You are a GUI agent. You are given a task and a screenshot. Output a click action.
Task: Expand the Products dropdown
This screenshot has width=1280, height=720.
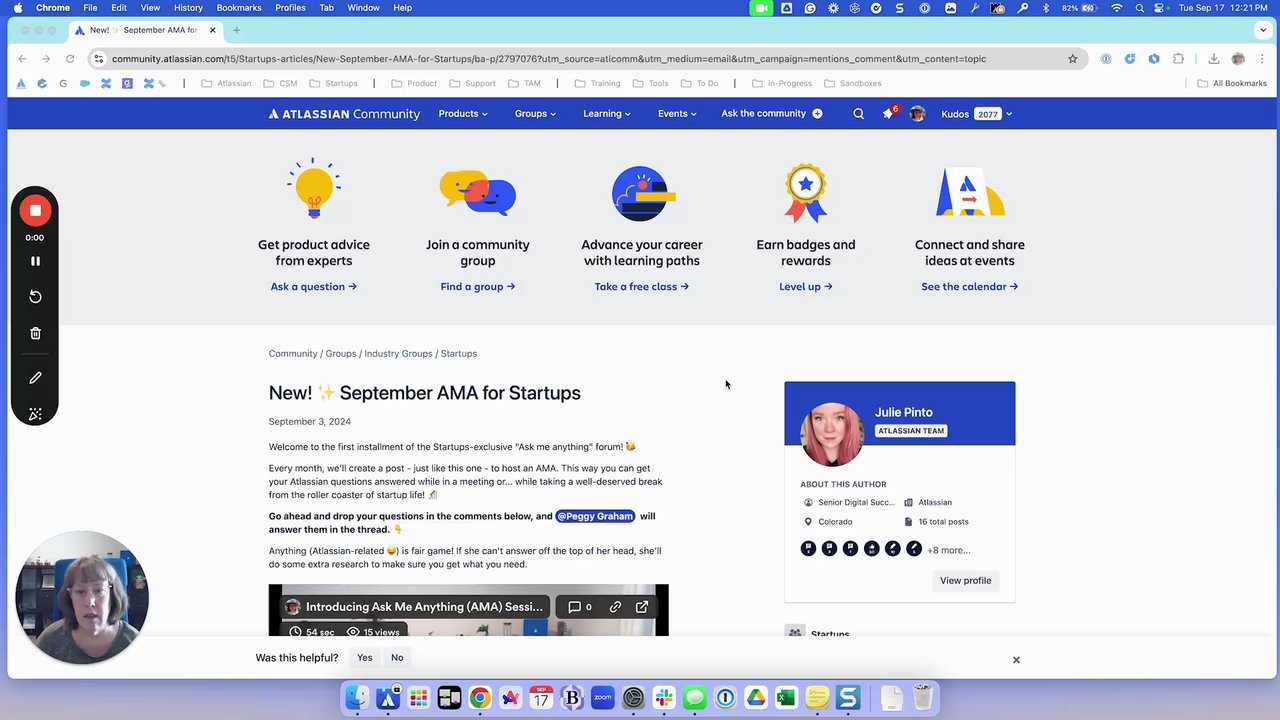(463, 114)
